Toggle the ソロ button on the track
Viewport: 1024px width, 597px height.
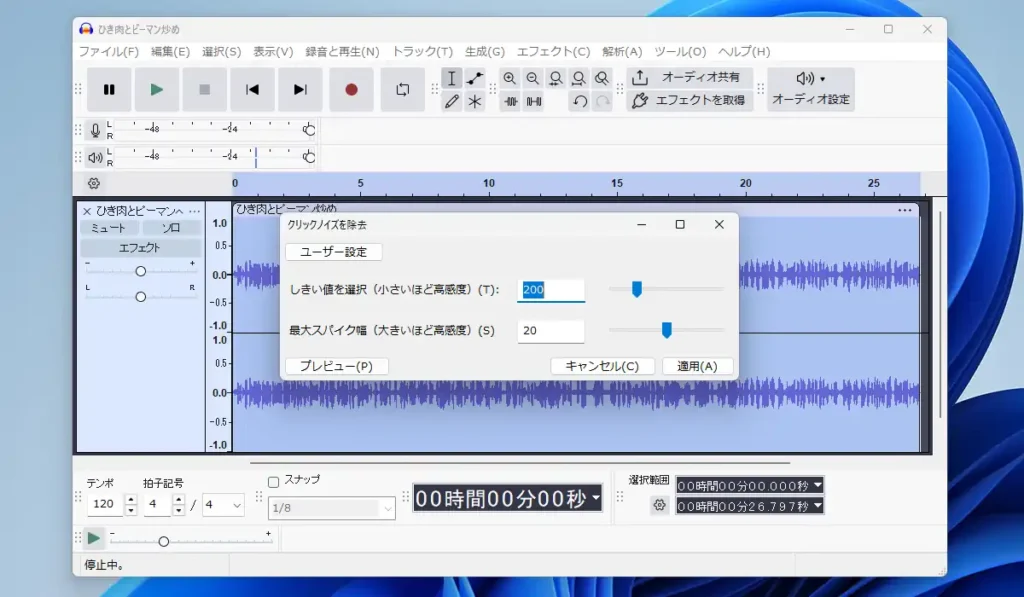pos(171,228)
